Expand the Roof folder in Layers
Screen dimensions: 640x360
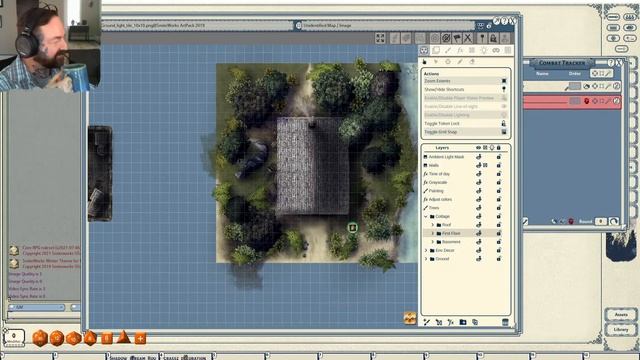click(x=433, y=225)
